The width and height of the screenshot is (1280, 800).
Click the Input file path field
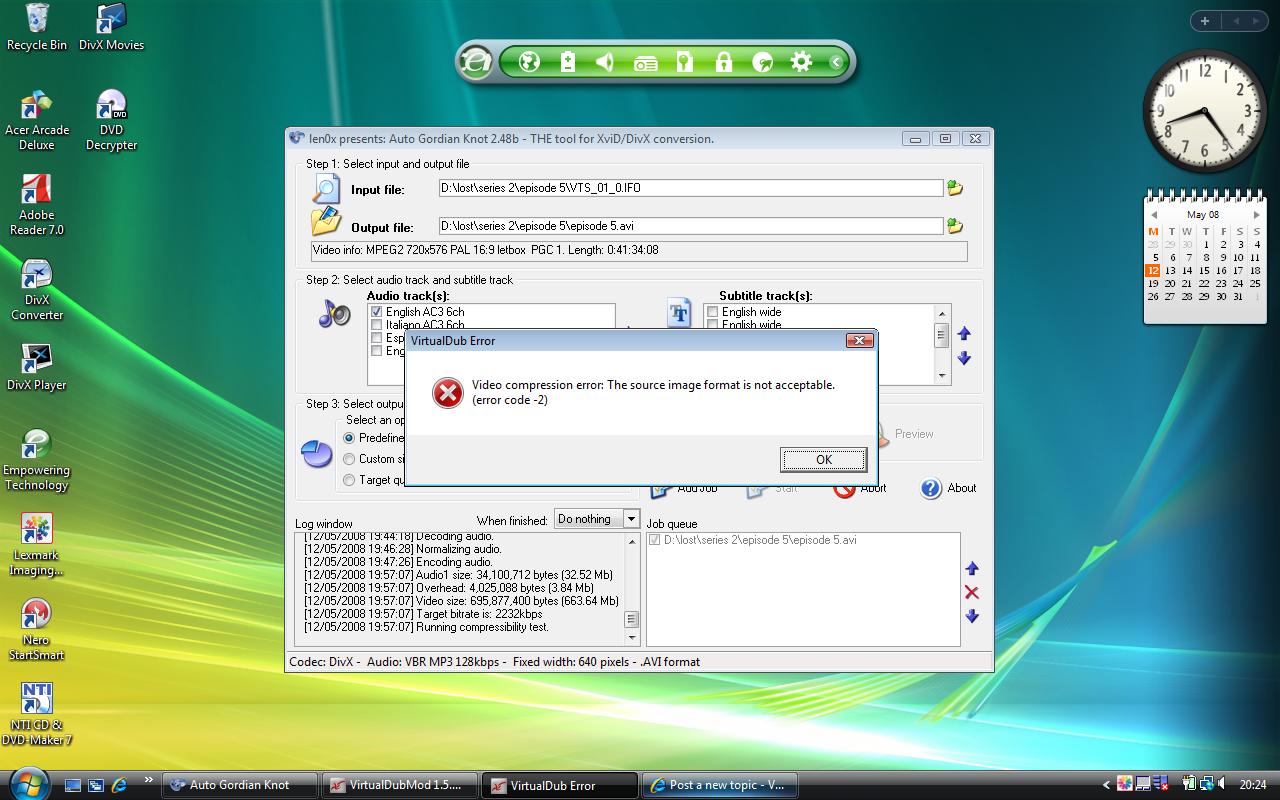pyautogui.click(x=690, y=188)
